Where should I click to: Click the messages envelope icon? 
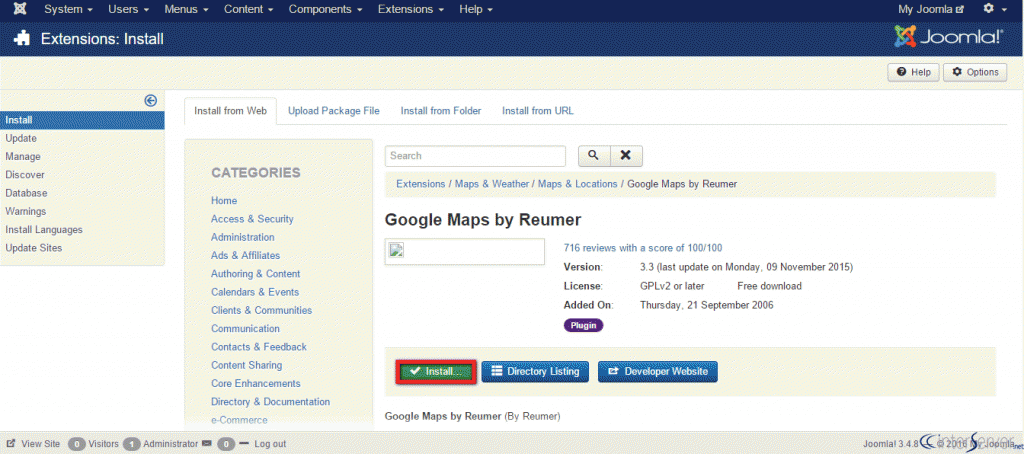[207, 444]
